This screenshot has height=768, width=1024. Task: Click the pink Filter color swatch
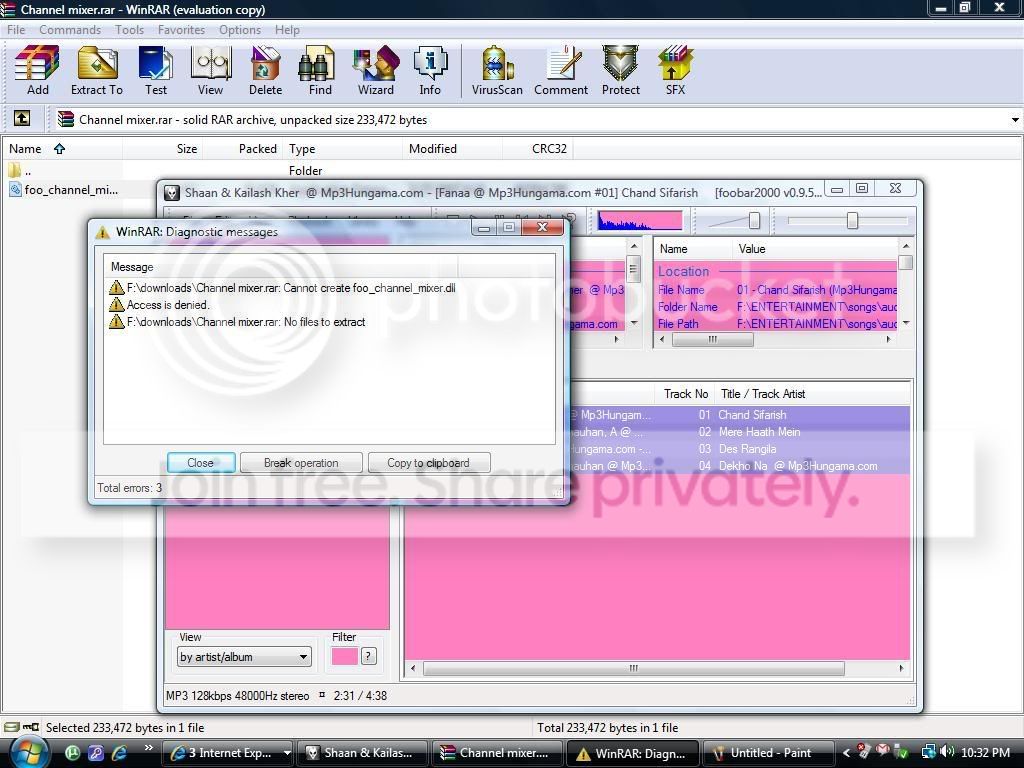(344, 656)
